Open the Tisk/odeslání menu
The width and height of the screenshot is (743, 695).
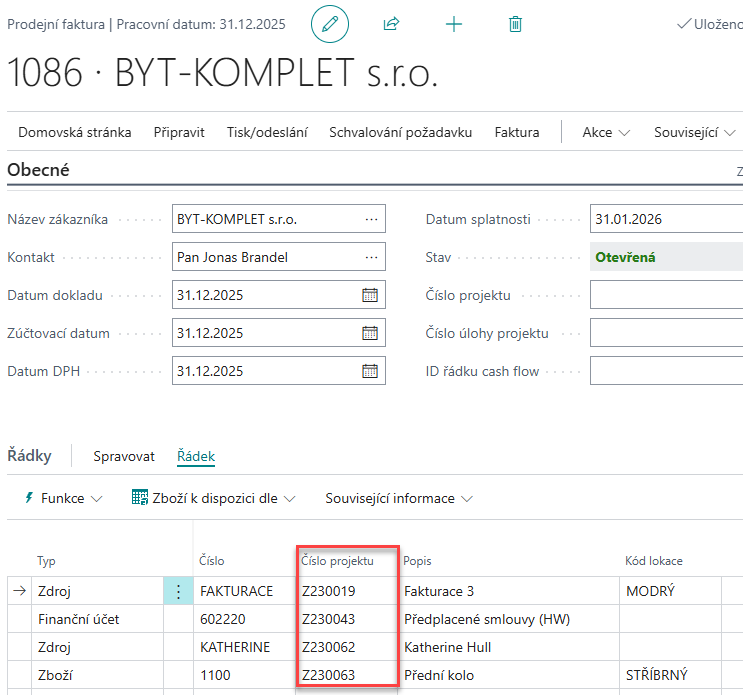point(267,132)
